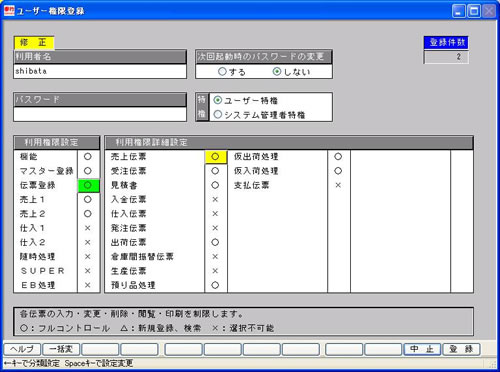Toggle circle mark for 仮出荷処理
500x372 pixels.
point(338,157)
